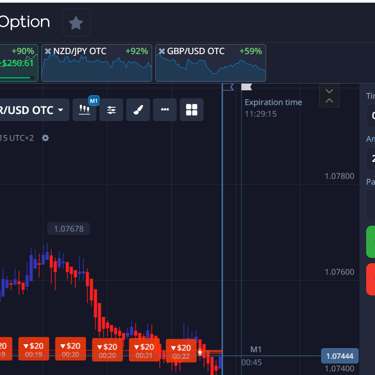Screen dimensions: 375x375
Task: Close the GBP/USD OTC tab
Action: click(162, 51)
